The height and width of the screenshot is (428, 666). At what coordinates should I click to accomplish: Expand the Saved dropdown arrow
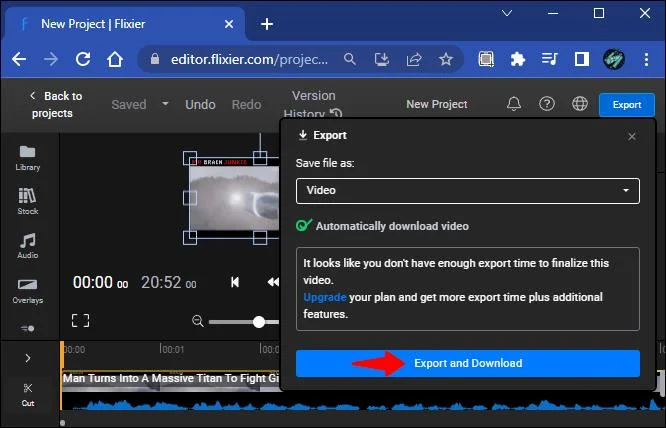[x=165, y=104]
